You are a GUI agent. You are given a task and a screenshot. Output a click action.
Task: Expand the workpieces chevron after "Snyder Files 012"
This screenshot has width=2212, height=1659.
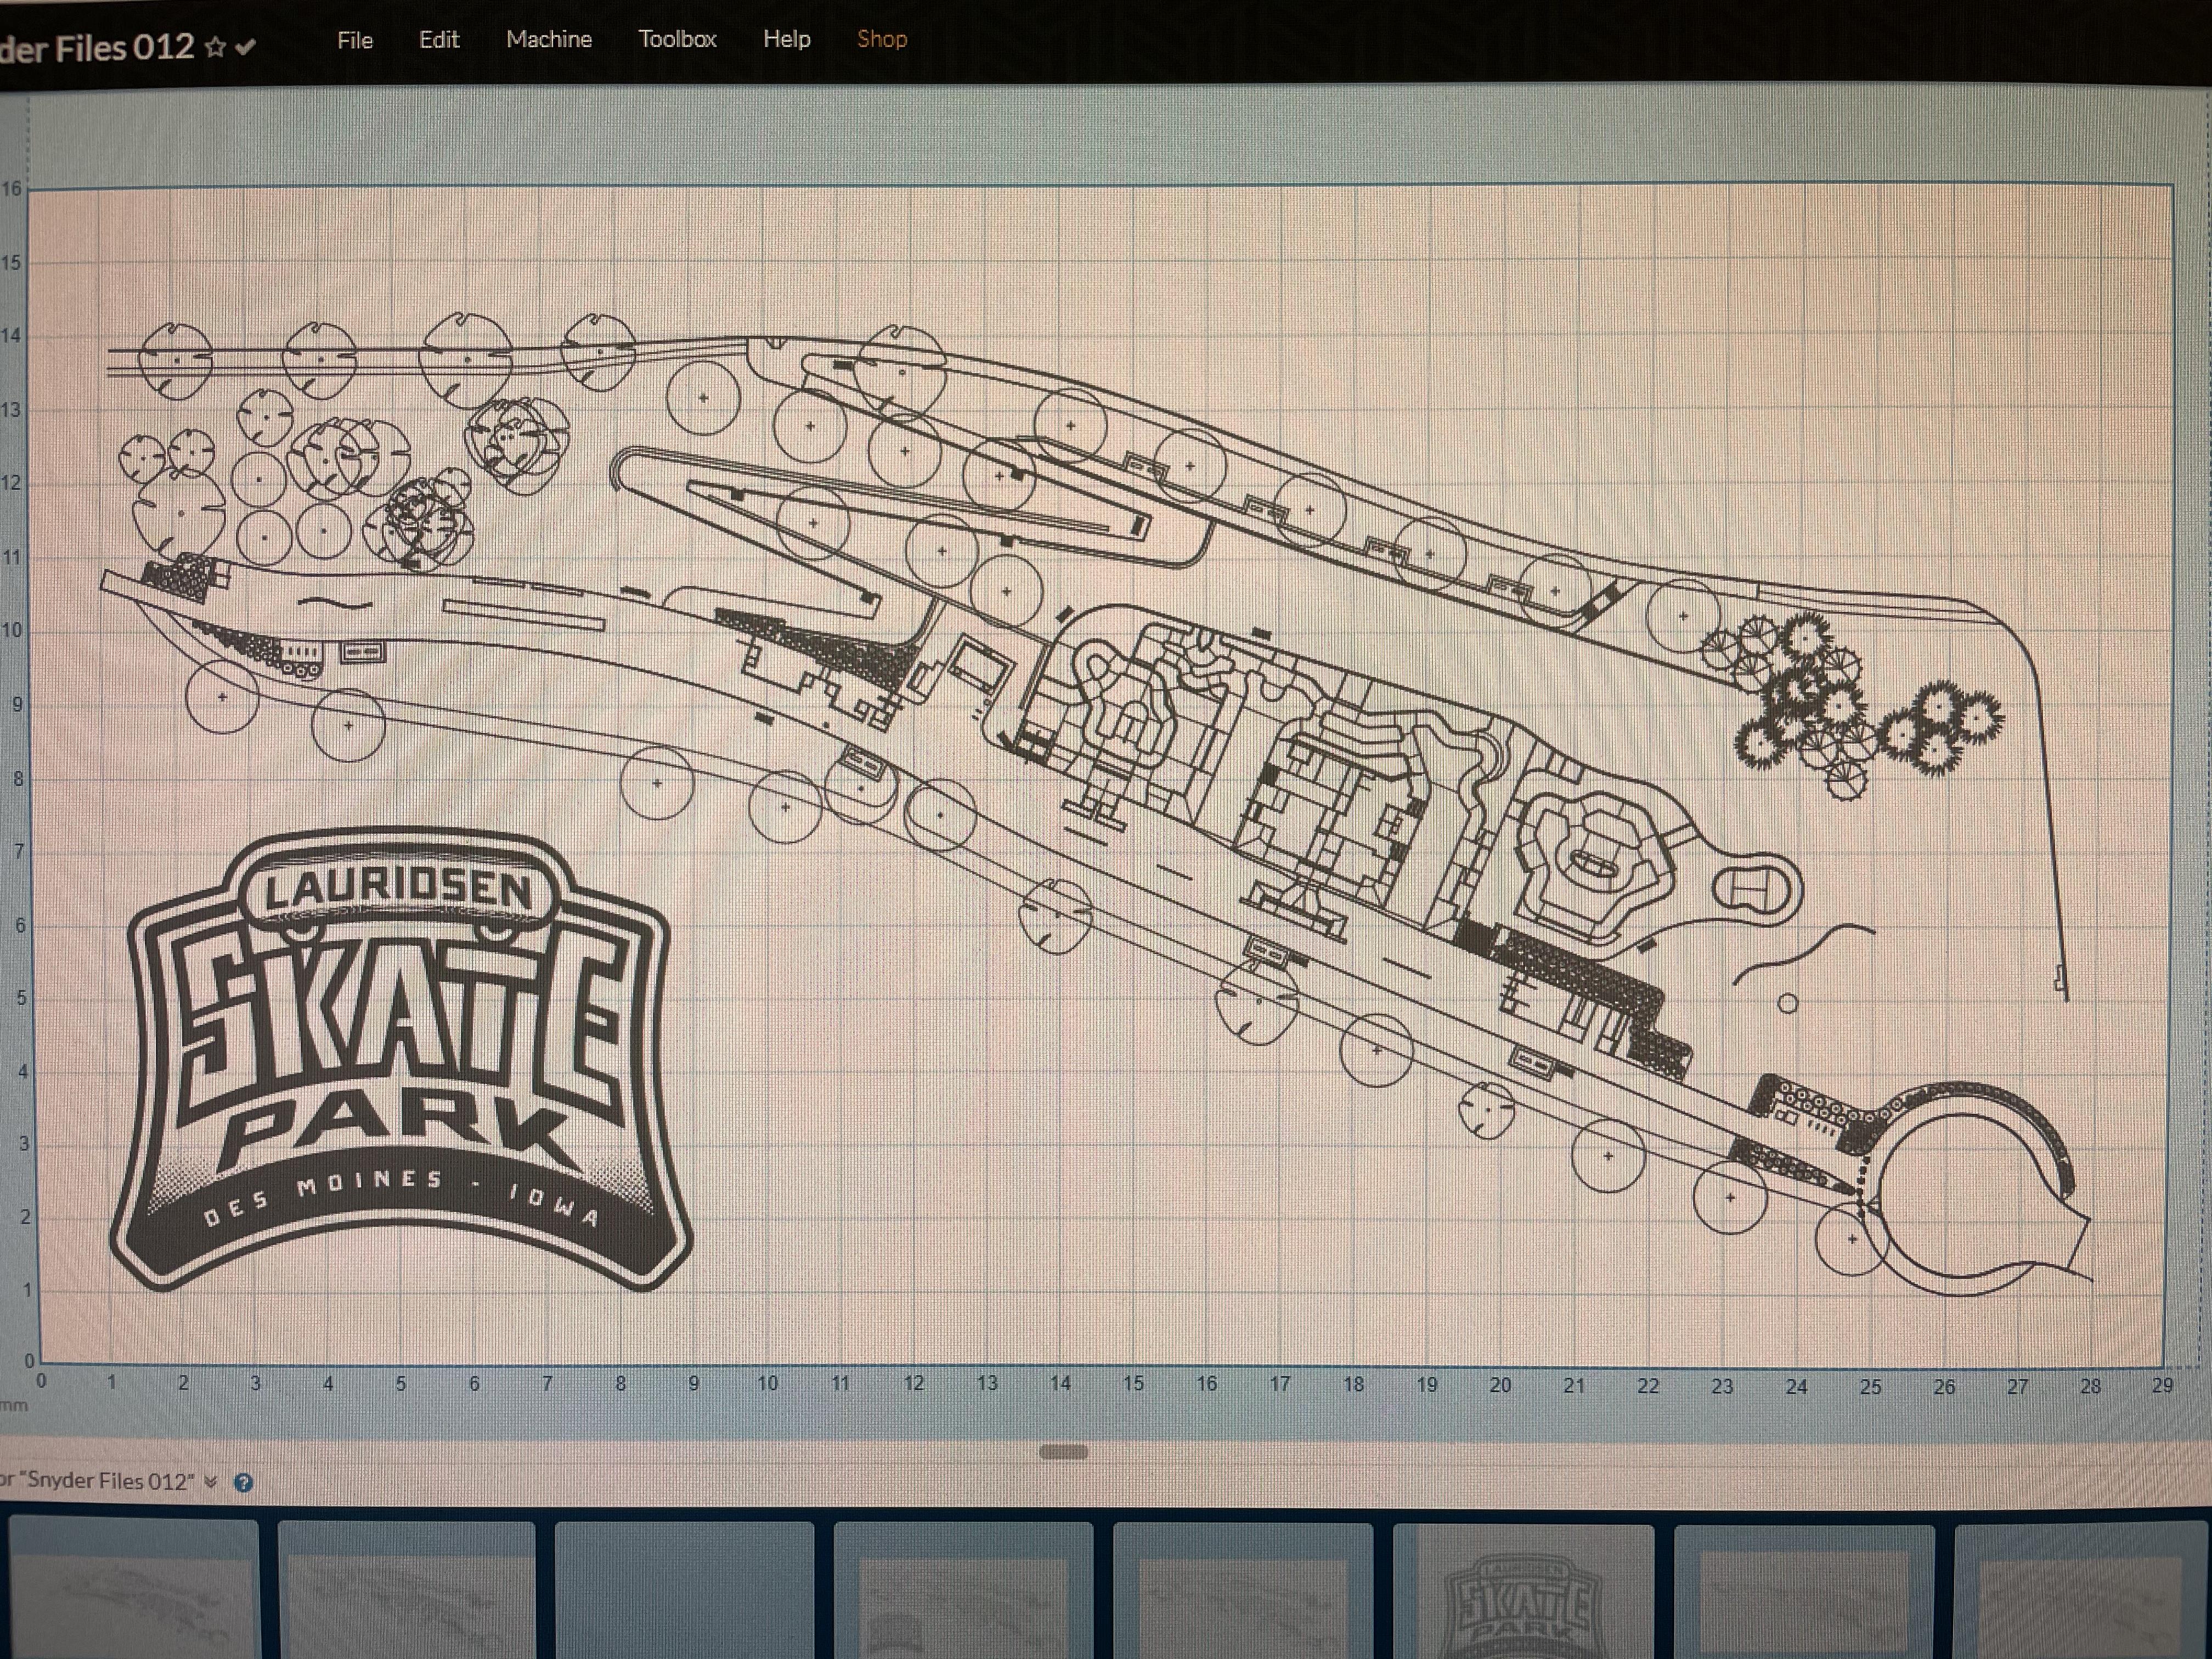tap(210, 1482)
